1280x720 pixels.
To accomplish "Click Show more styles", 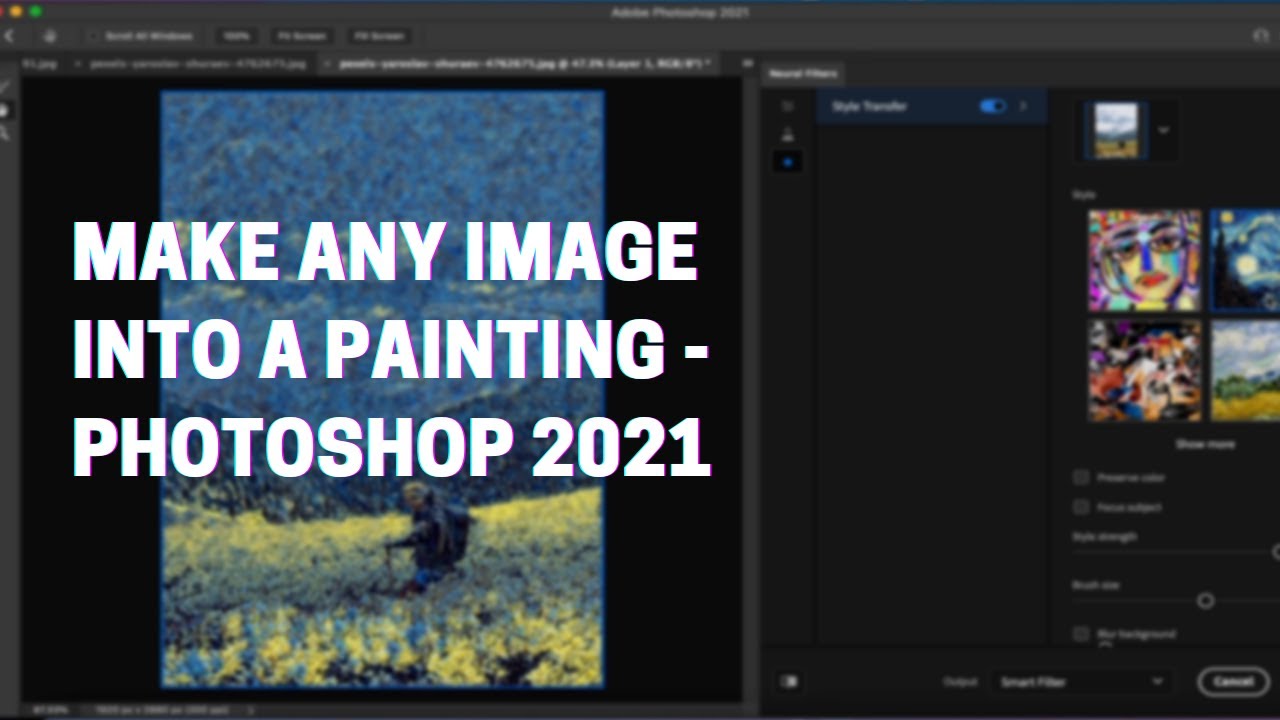I will click(x=1204, y=444).
